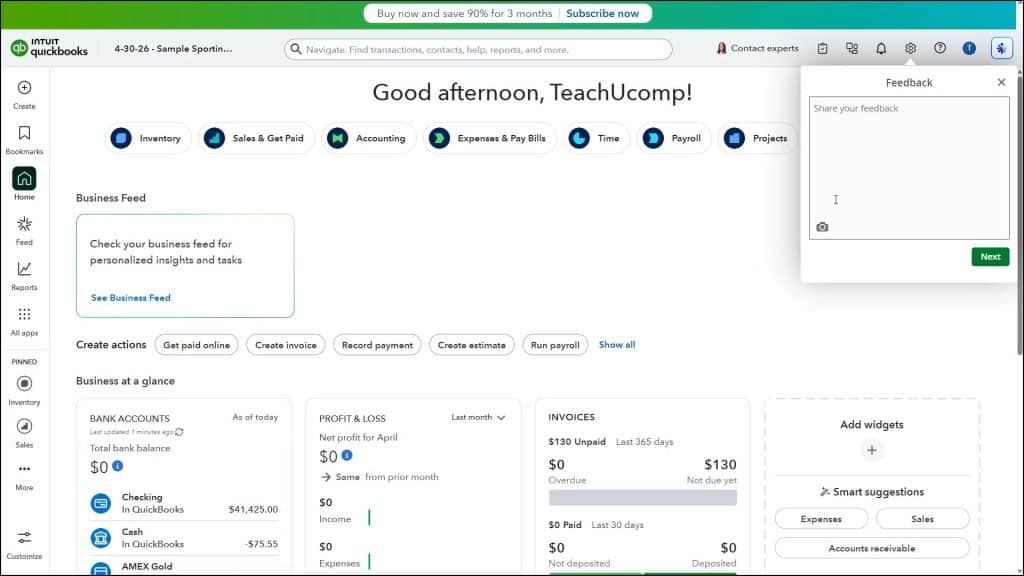Image resolution: width=1024 pixels, height=576 pixels.
Task: Show all create actions
Action: coord(616,344)
